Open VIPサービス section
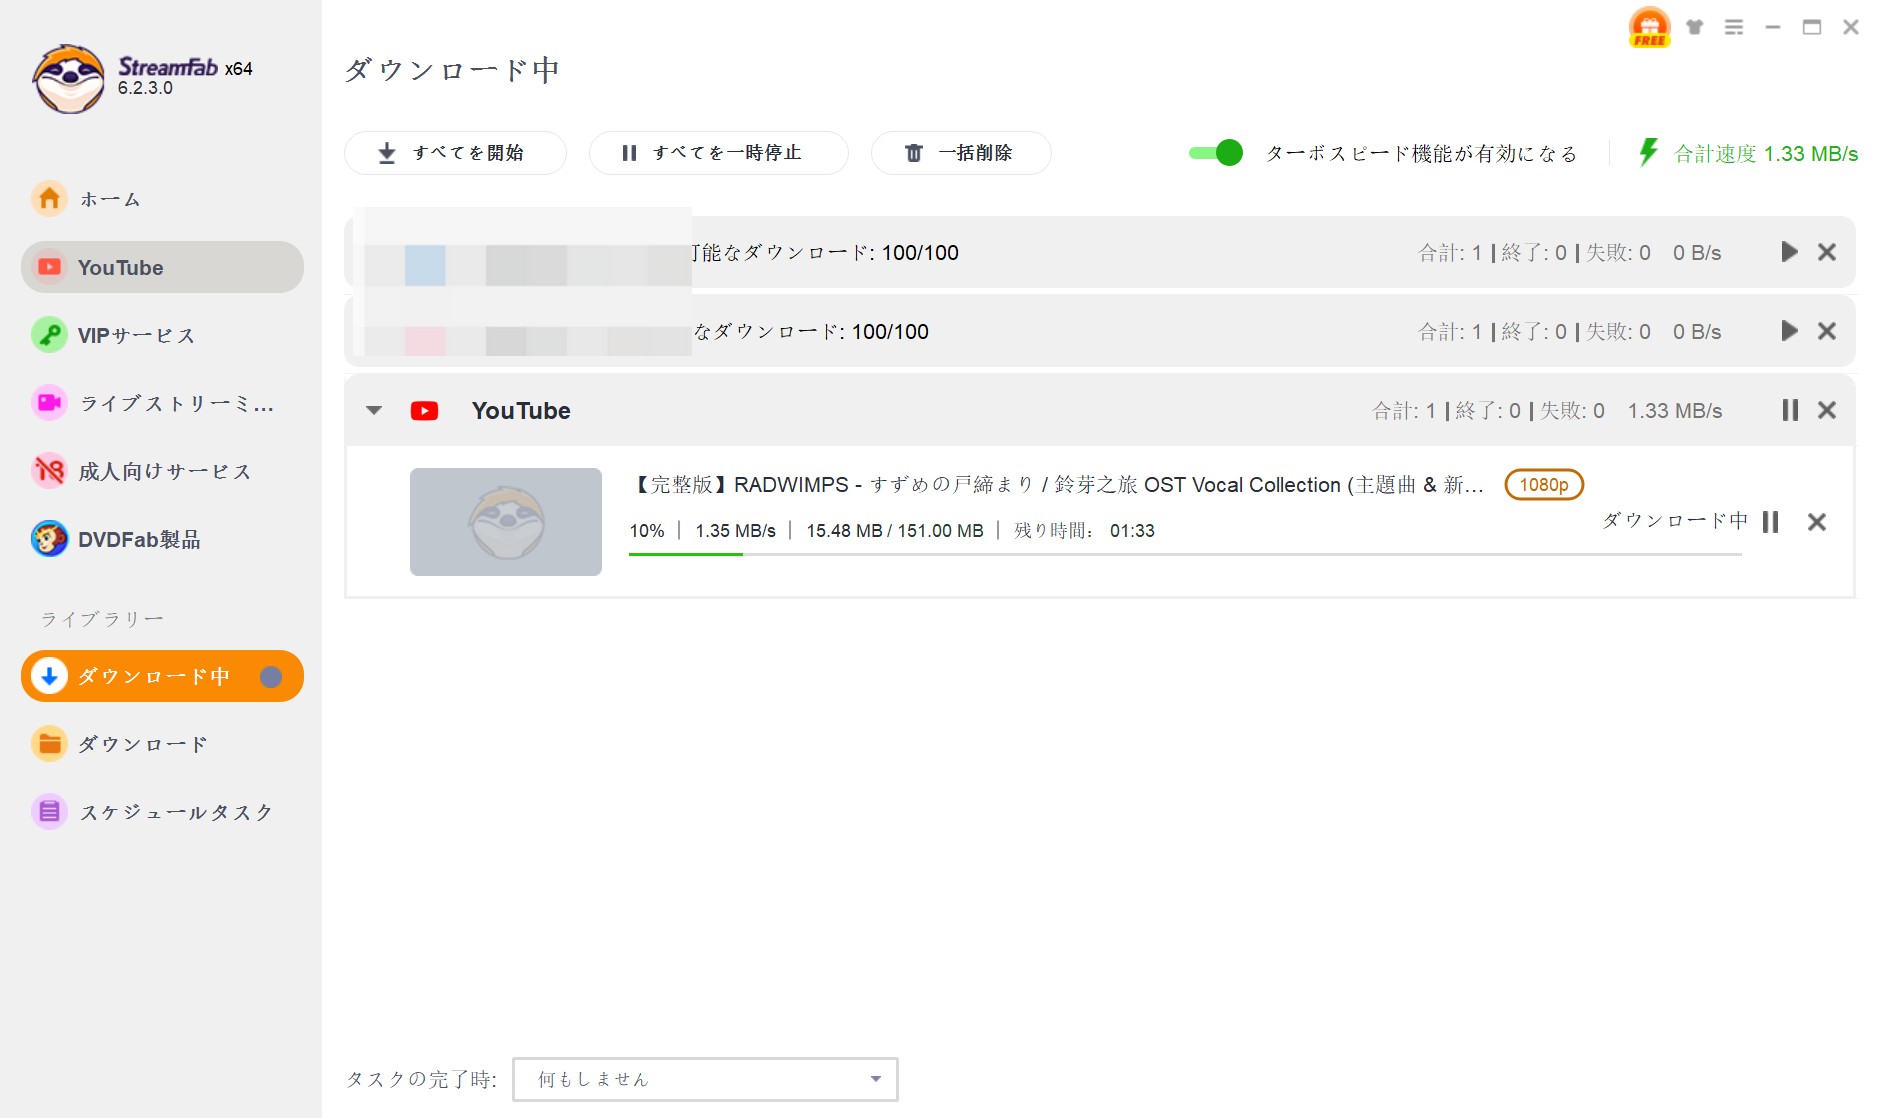 [162, 335]
